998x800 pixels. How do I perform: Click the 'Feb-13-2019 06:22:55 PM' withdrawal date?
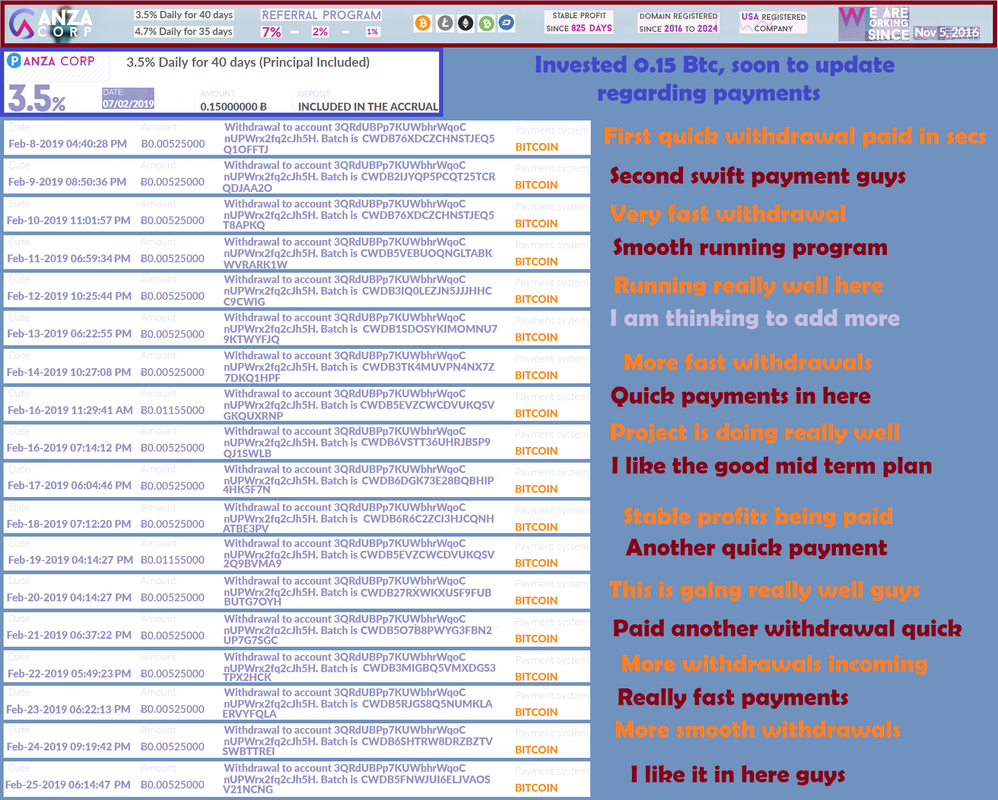click(x=69, y=333)
